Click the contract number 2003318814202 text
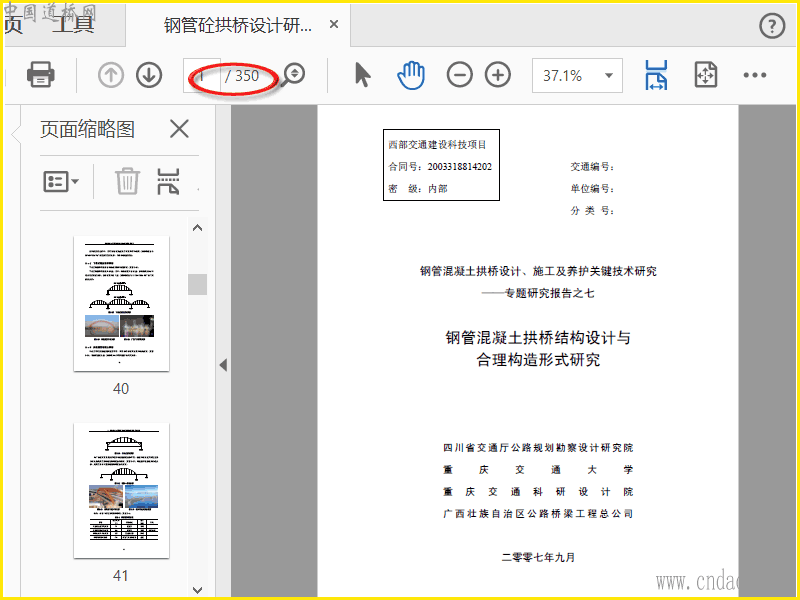The width and height of the screenshot is (800, 600). [460, 166]
